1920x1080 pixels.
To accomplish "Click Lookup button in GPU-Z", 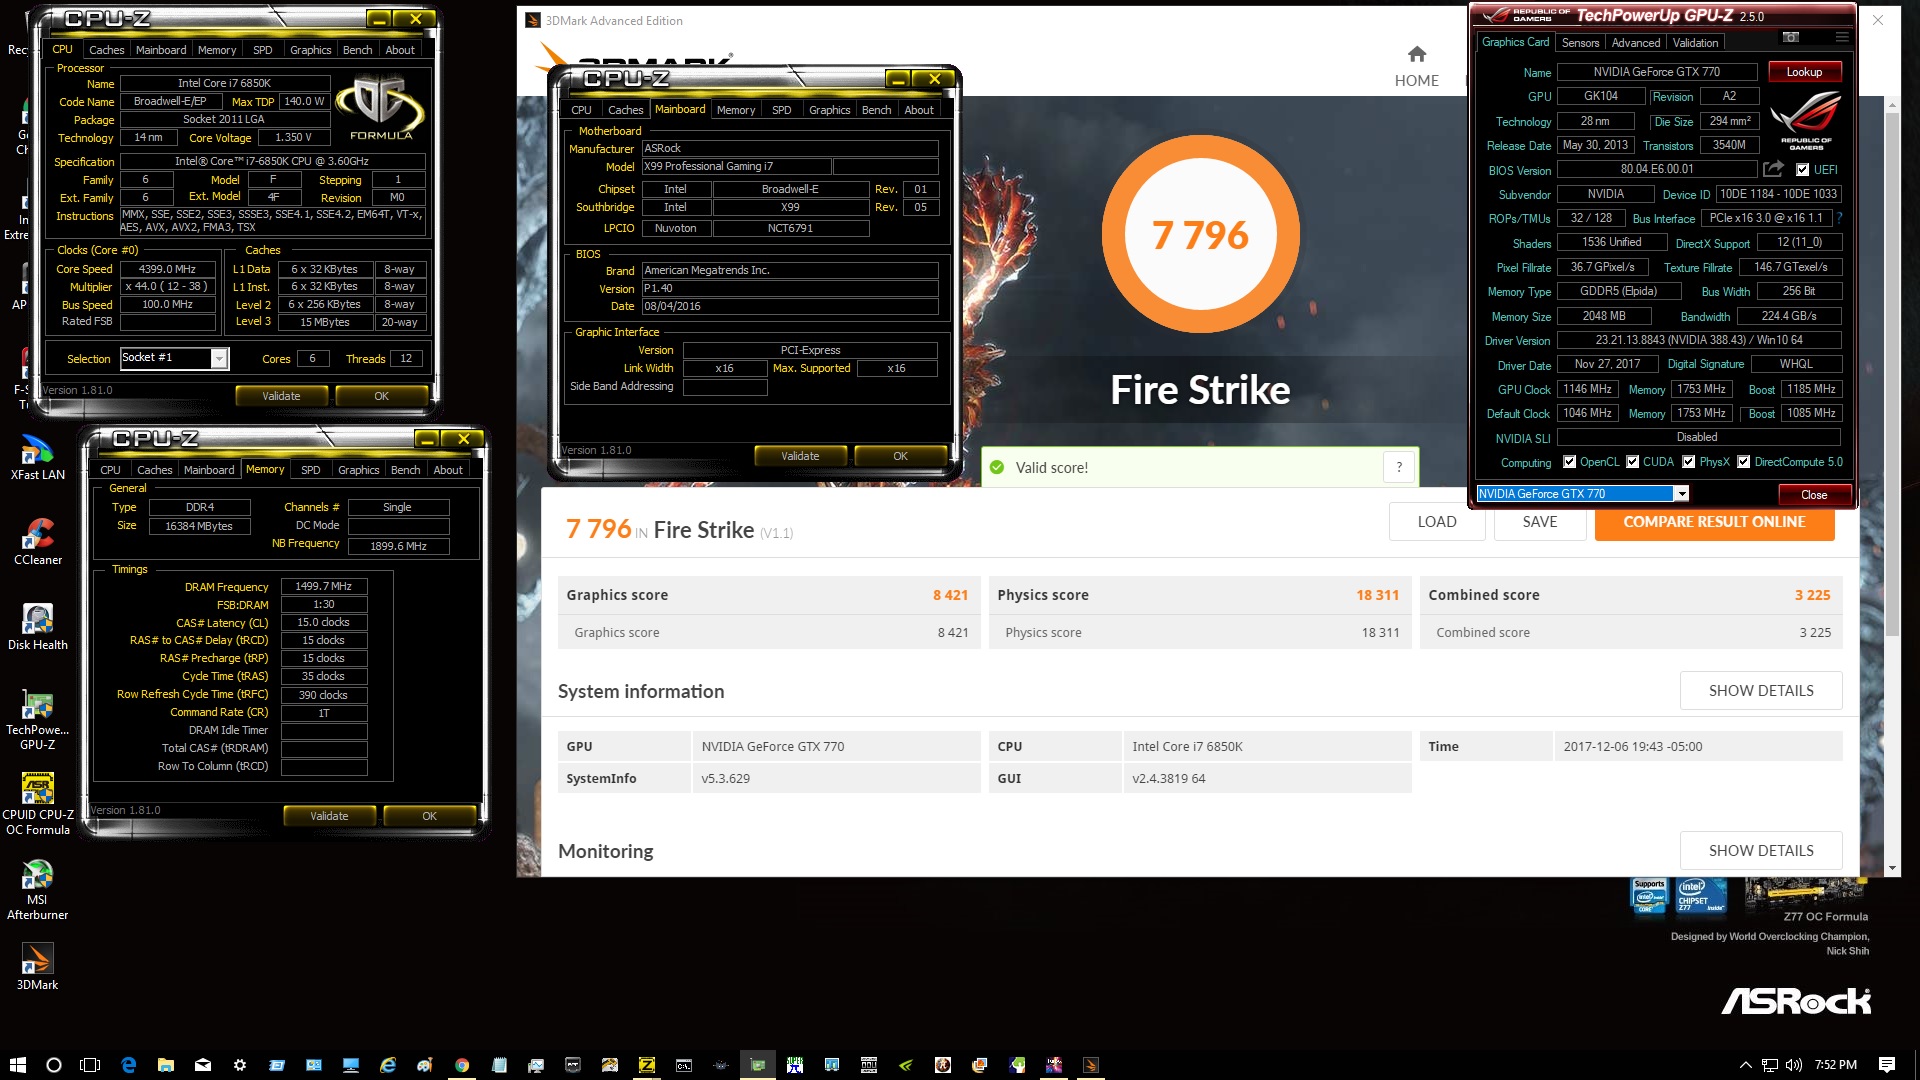I will 1804,72.
